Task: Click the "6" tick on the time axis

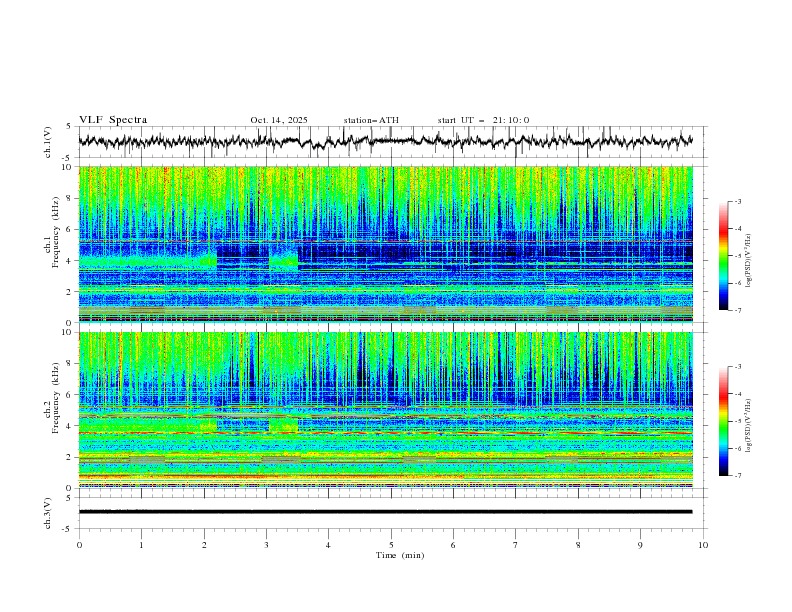Action: click(x=453, y=545)
